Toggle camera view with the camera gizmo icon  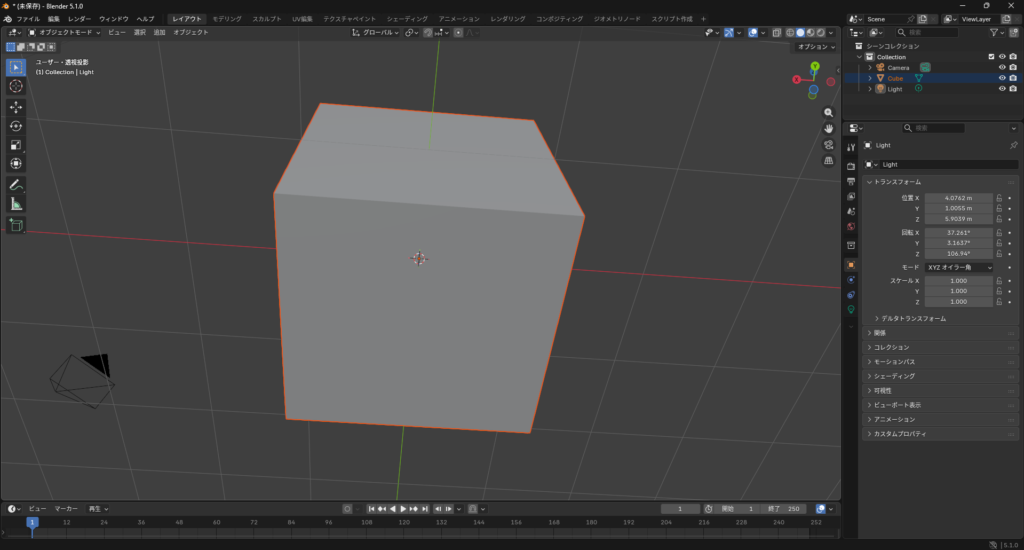click(829, 145)
